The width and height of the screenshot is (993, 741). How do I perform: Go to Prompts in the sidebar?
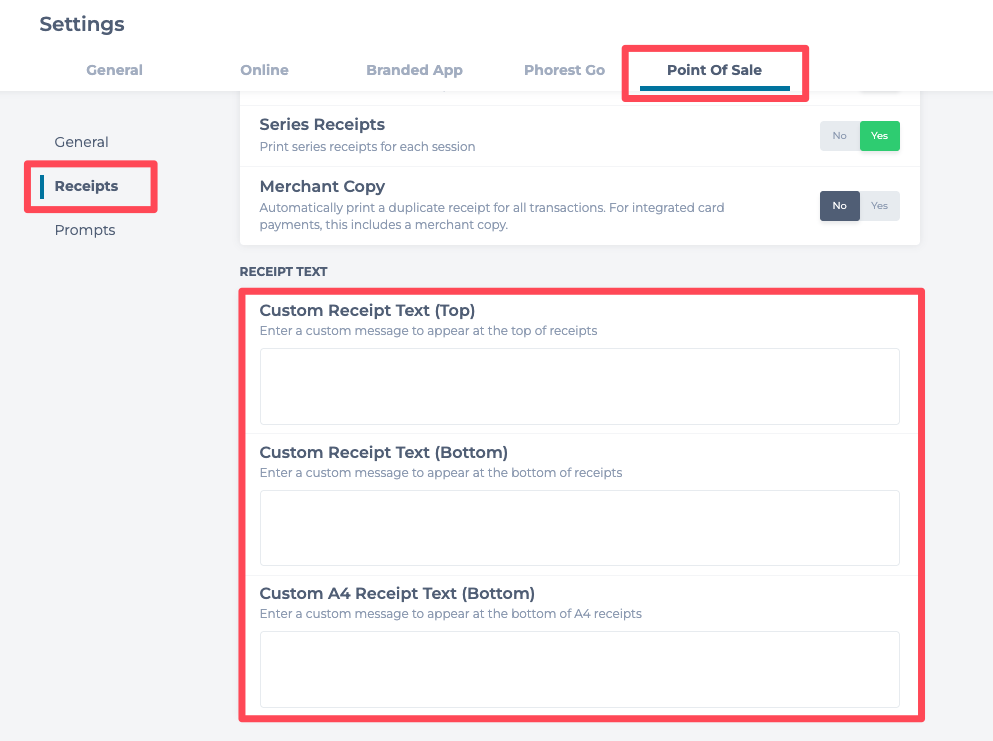point(85,230)
